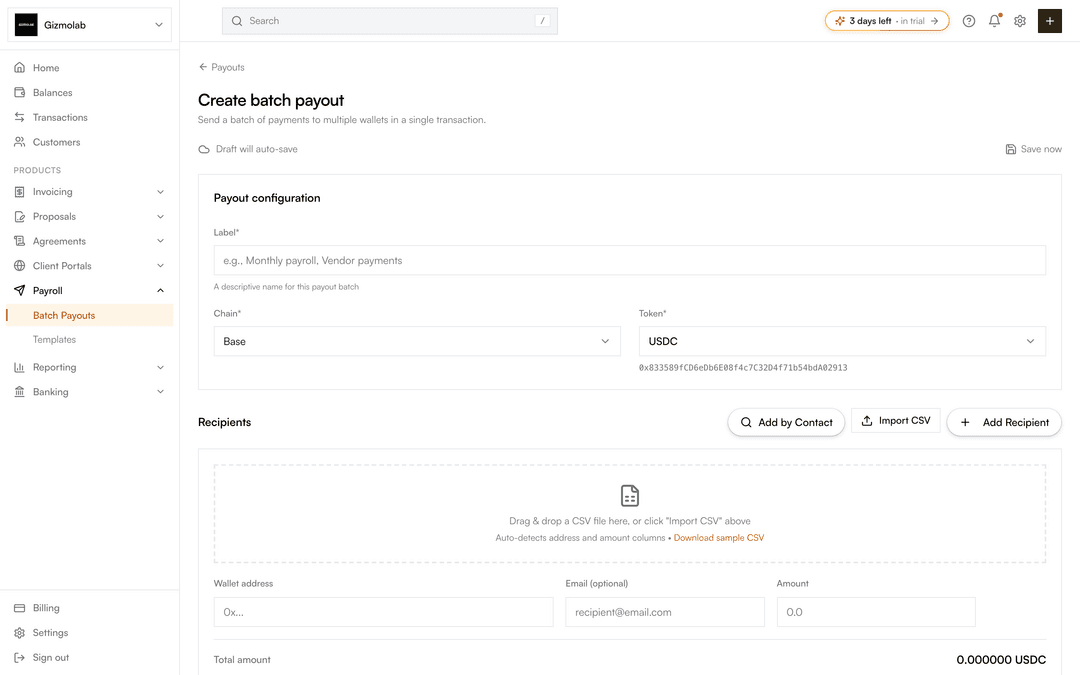Expand the Reporting section chevron
The width and height of the screenshot is (1080, 675).
click(160, 367)
